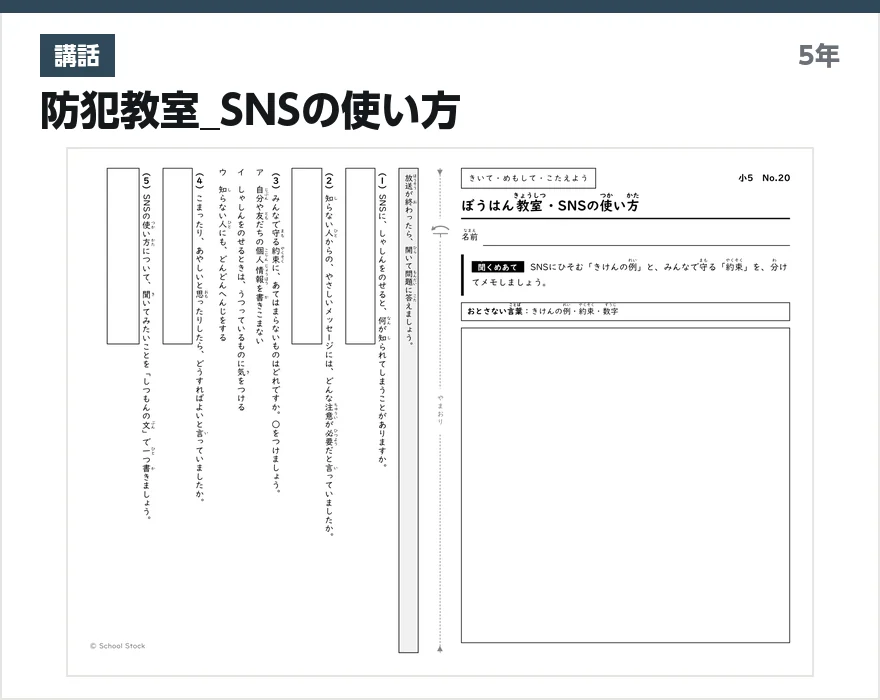Click the きいて・めもして・こたえよう label box
Viewport: 880px width, 700px height.
(528, 178)
